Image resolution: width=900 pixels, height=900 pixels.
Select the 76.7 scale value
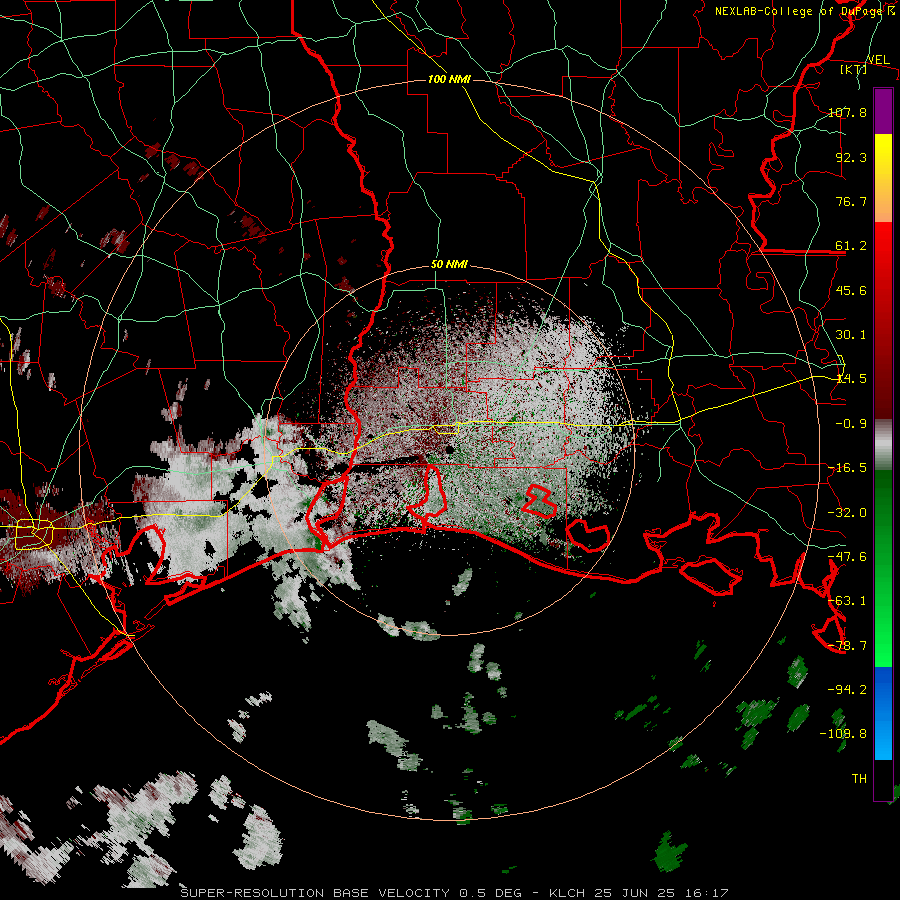(851, 201)
